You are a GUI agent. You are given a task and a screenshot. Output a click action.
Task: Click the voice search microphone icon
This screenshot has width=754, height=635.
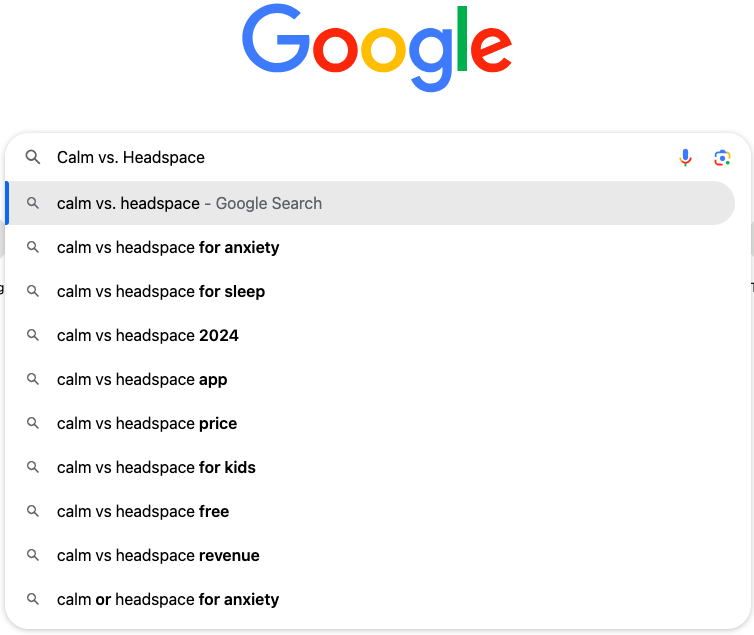[685, 157]
